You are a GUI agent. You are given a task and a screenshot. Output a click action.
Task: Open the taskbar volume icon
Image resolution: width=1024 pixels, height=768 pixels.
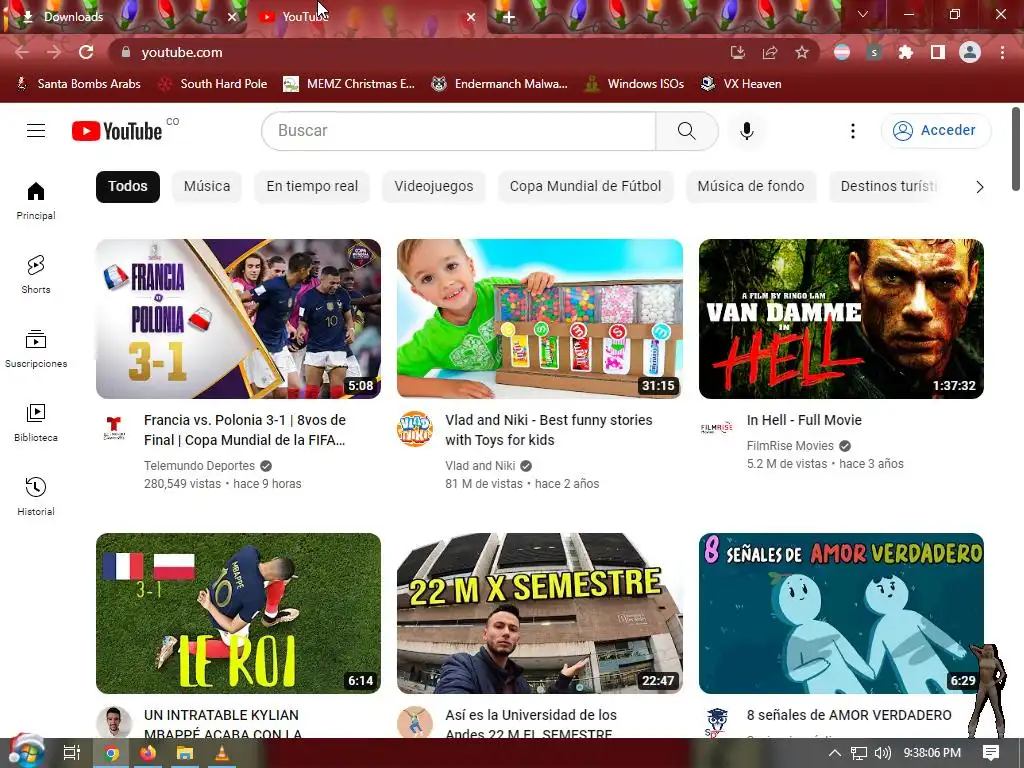coord(882,753)
